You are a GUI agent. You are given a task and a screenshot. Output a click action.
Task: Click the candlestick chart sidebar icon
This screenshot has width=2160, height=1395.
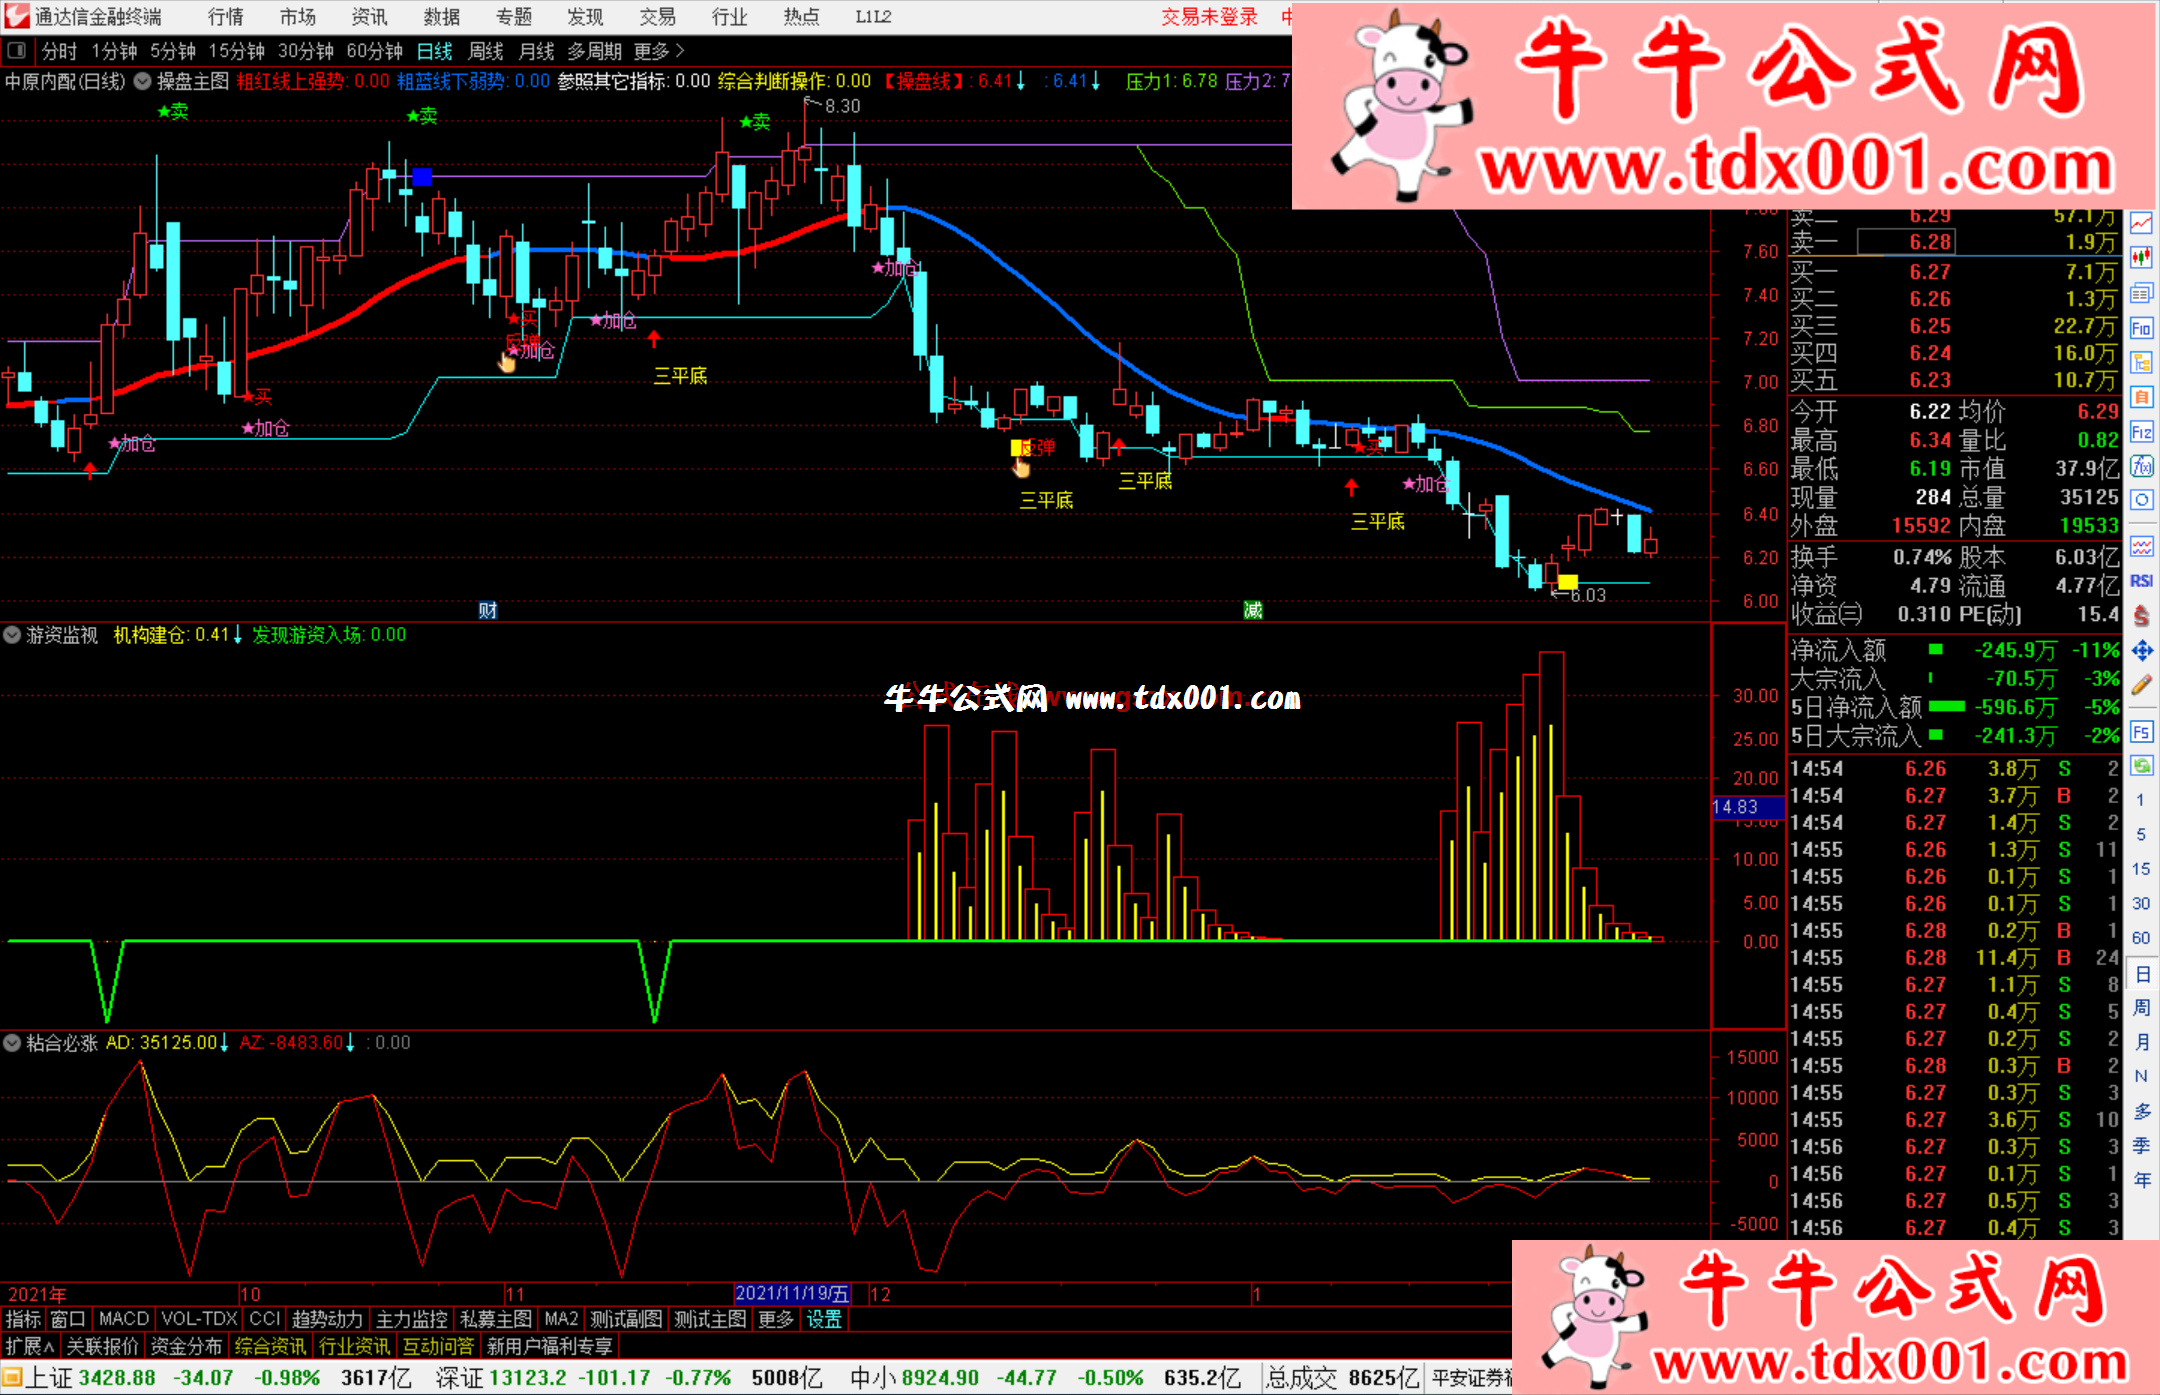click(2141, 258)
